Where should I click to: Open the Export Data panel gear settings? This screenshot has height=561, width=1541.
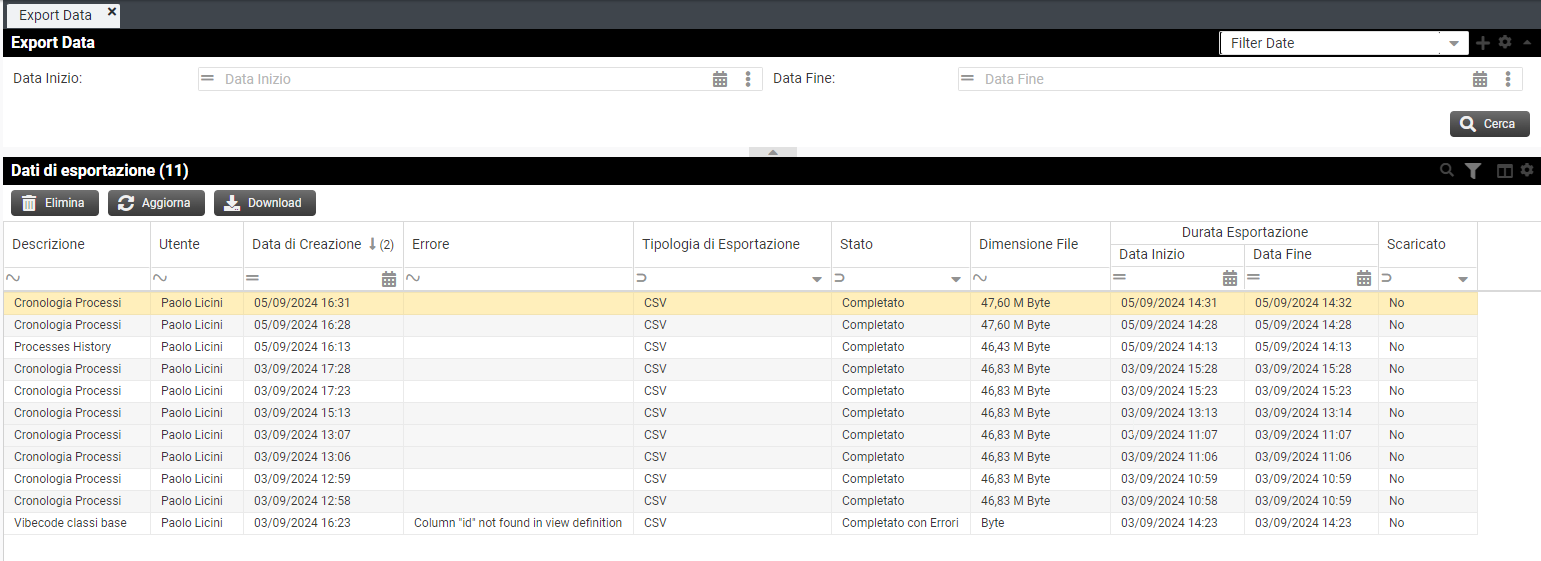coord(1505,43)
